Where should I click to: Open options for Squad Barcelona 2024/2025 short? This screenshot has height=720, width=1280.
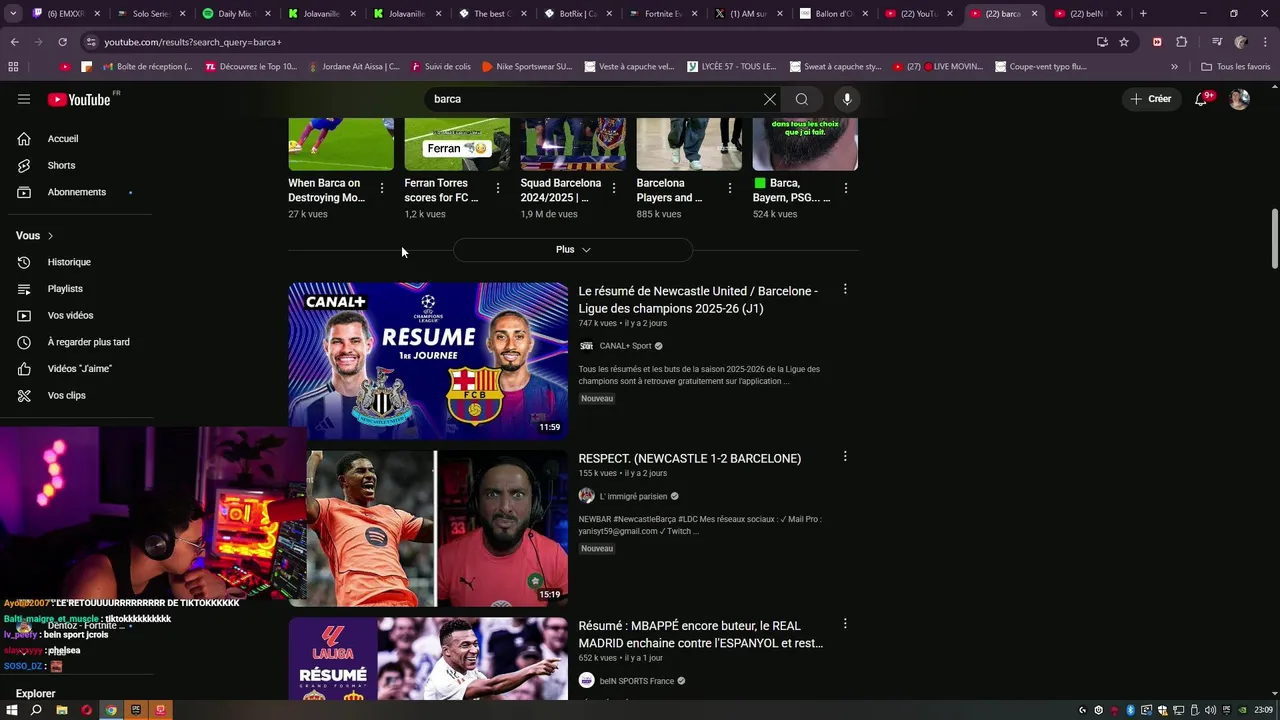click(613, 188)
